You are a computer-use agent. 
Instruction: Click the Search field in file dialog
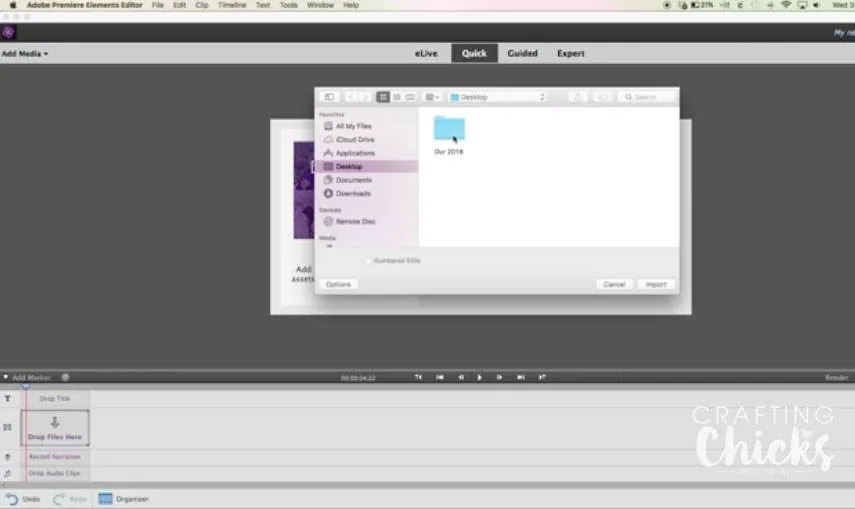click(647, 97)
